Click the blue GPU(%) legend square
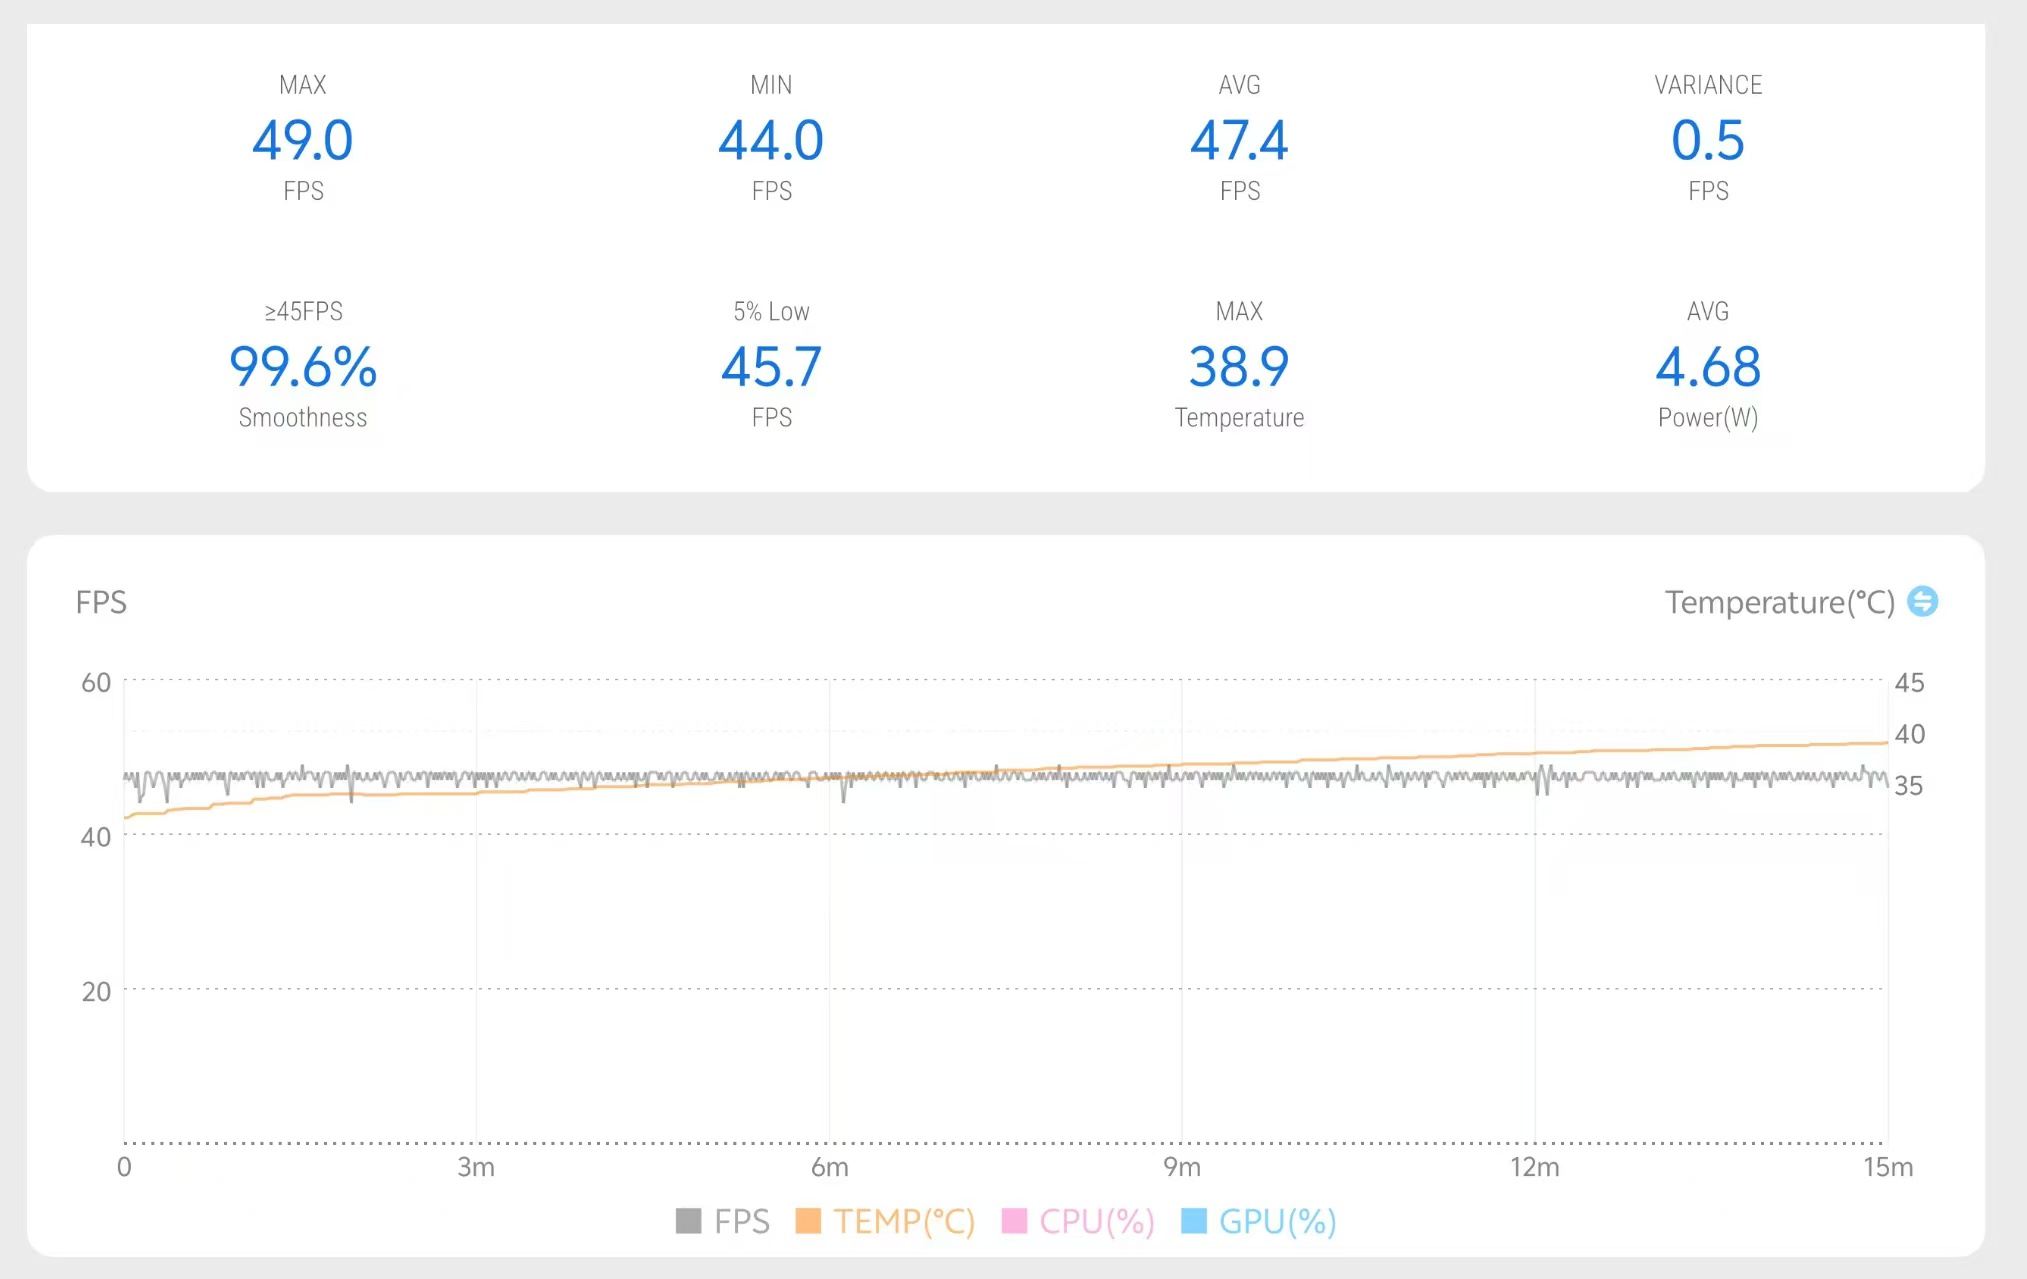The height and width of the screenshot is (1279, 2027). (1194, 1221)
